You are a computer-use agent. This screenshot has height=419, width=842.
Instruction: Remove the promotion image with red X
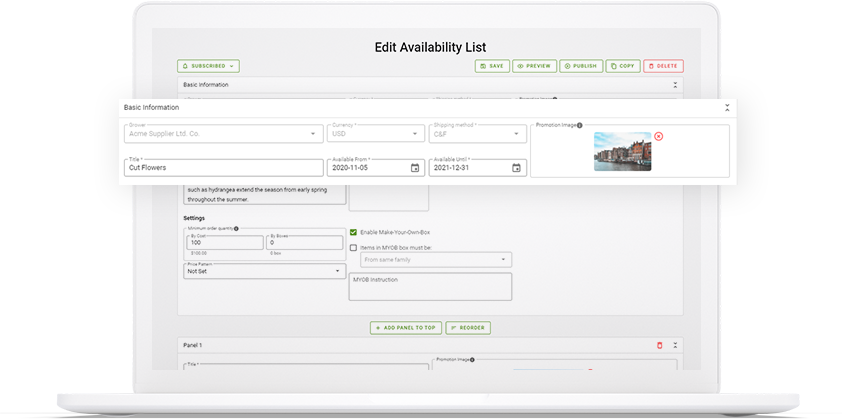[x=658, y=136]
